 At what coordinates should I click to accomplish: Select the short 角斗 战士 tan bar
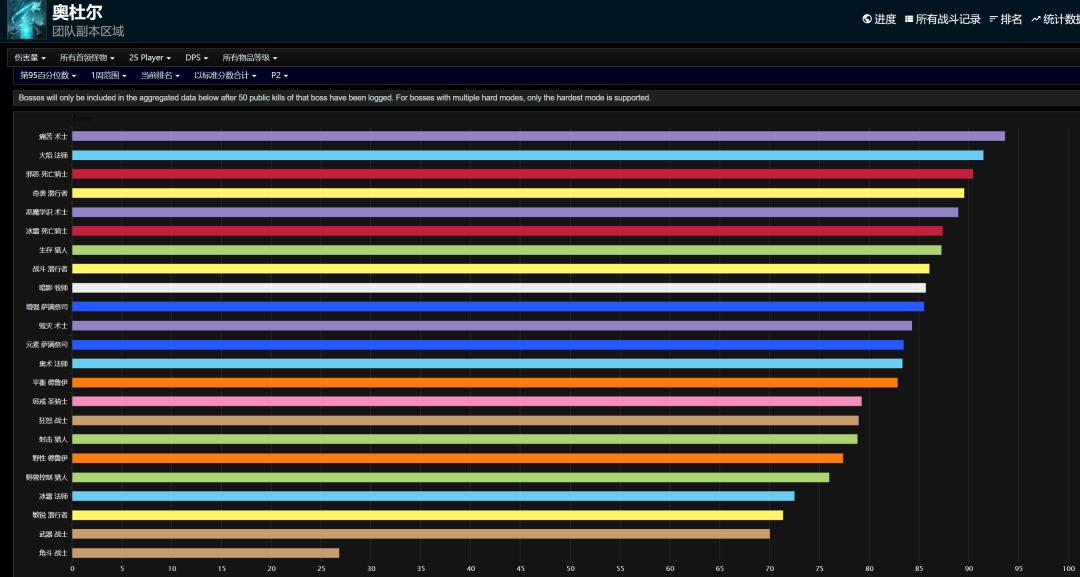tap(206, 553)
